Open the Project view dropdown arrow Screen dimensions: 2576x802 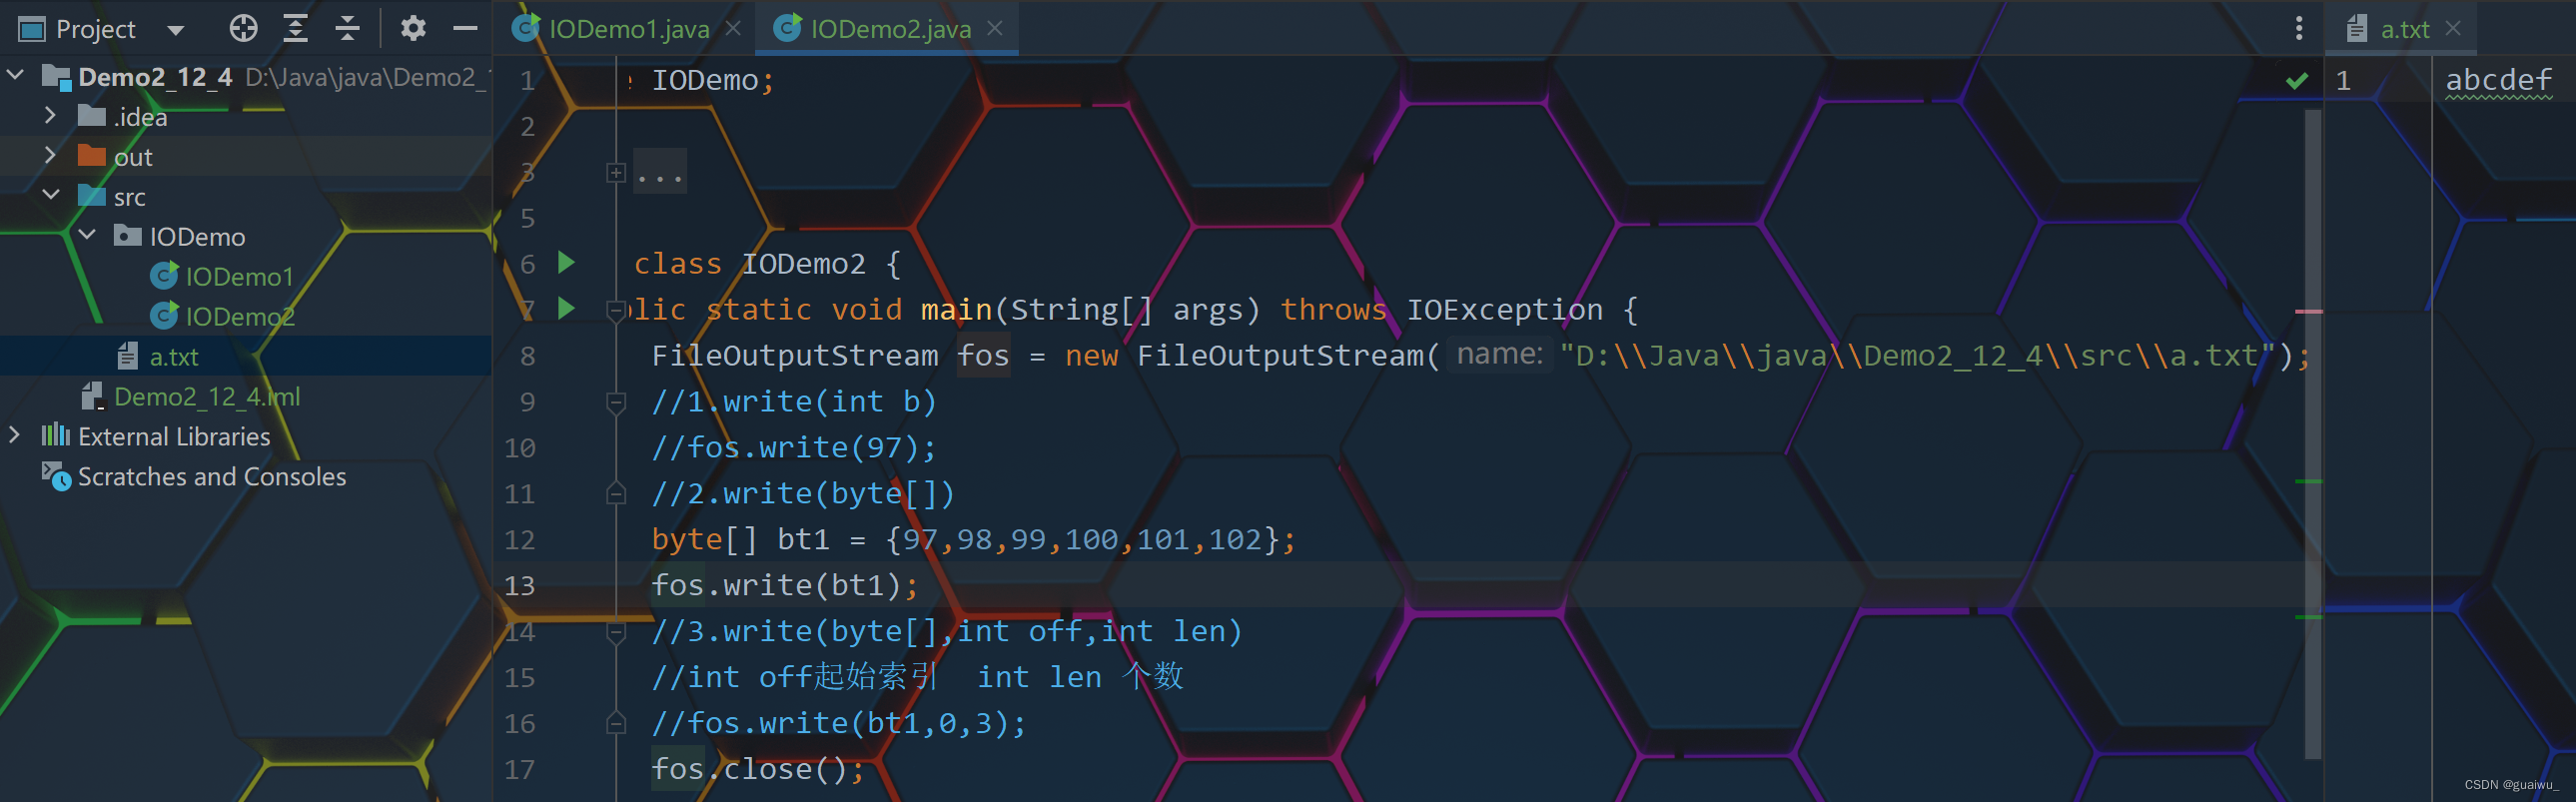[176, 30]
